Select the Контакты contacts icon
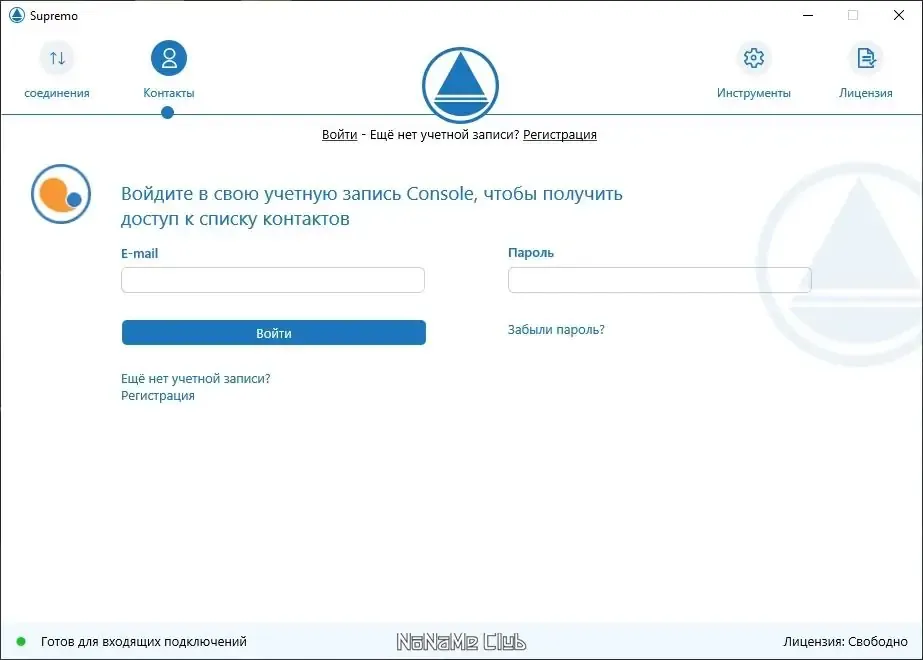 169,58
